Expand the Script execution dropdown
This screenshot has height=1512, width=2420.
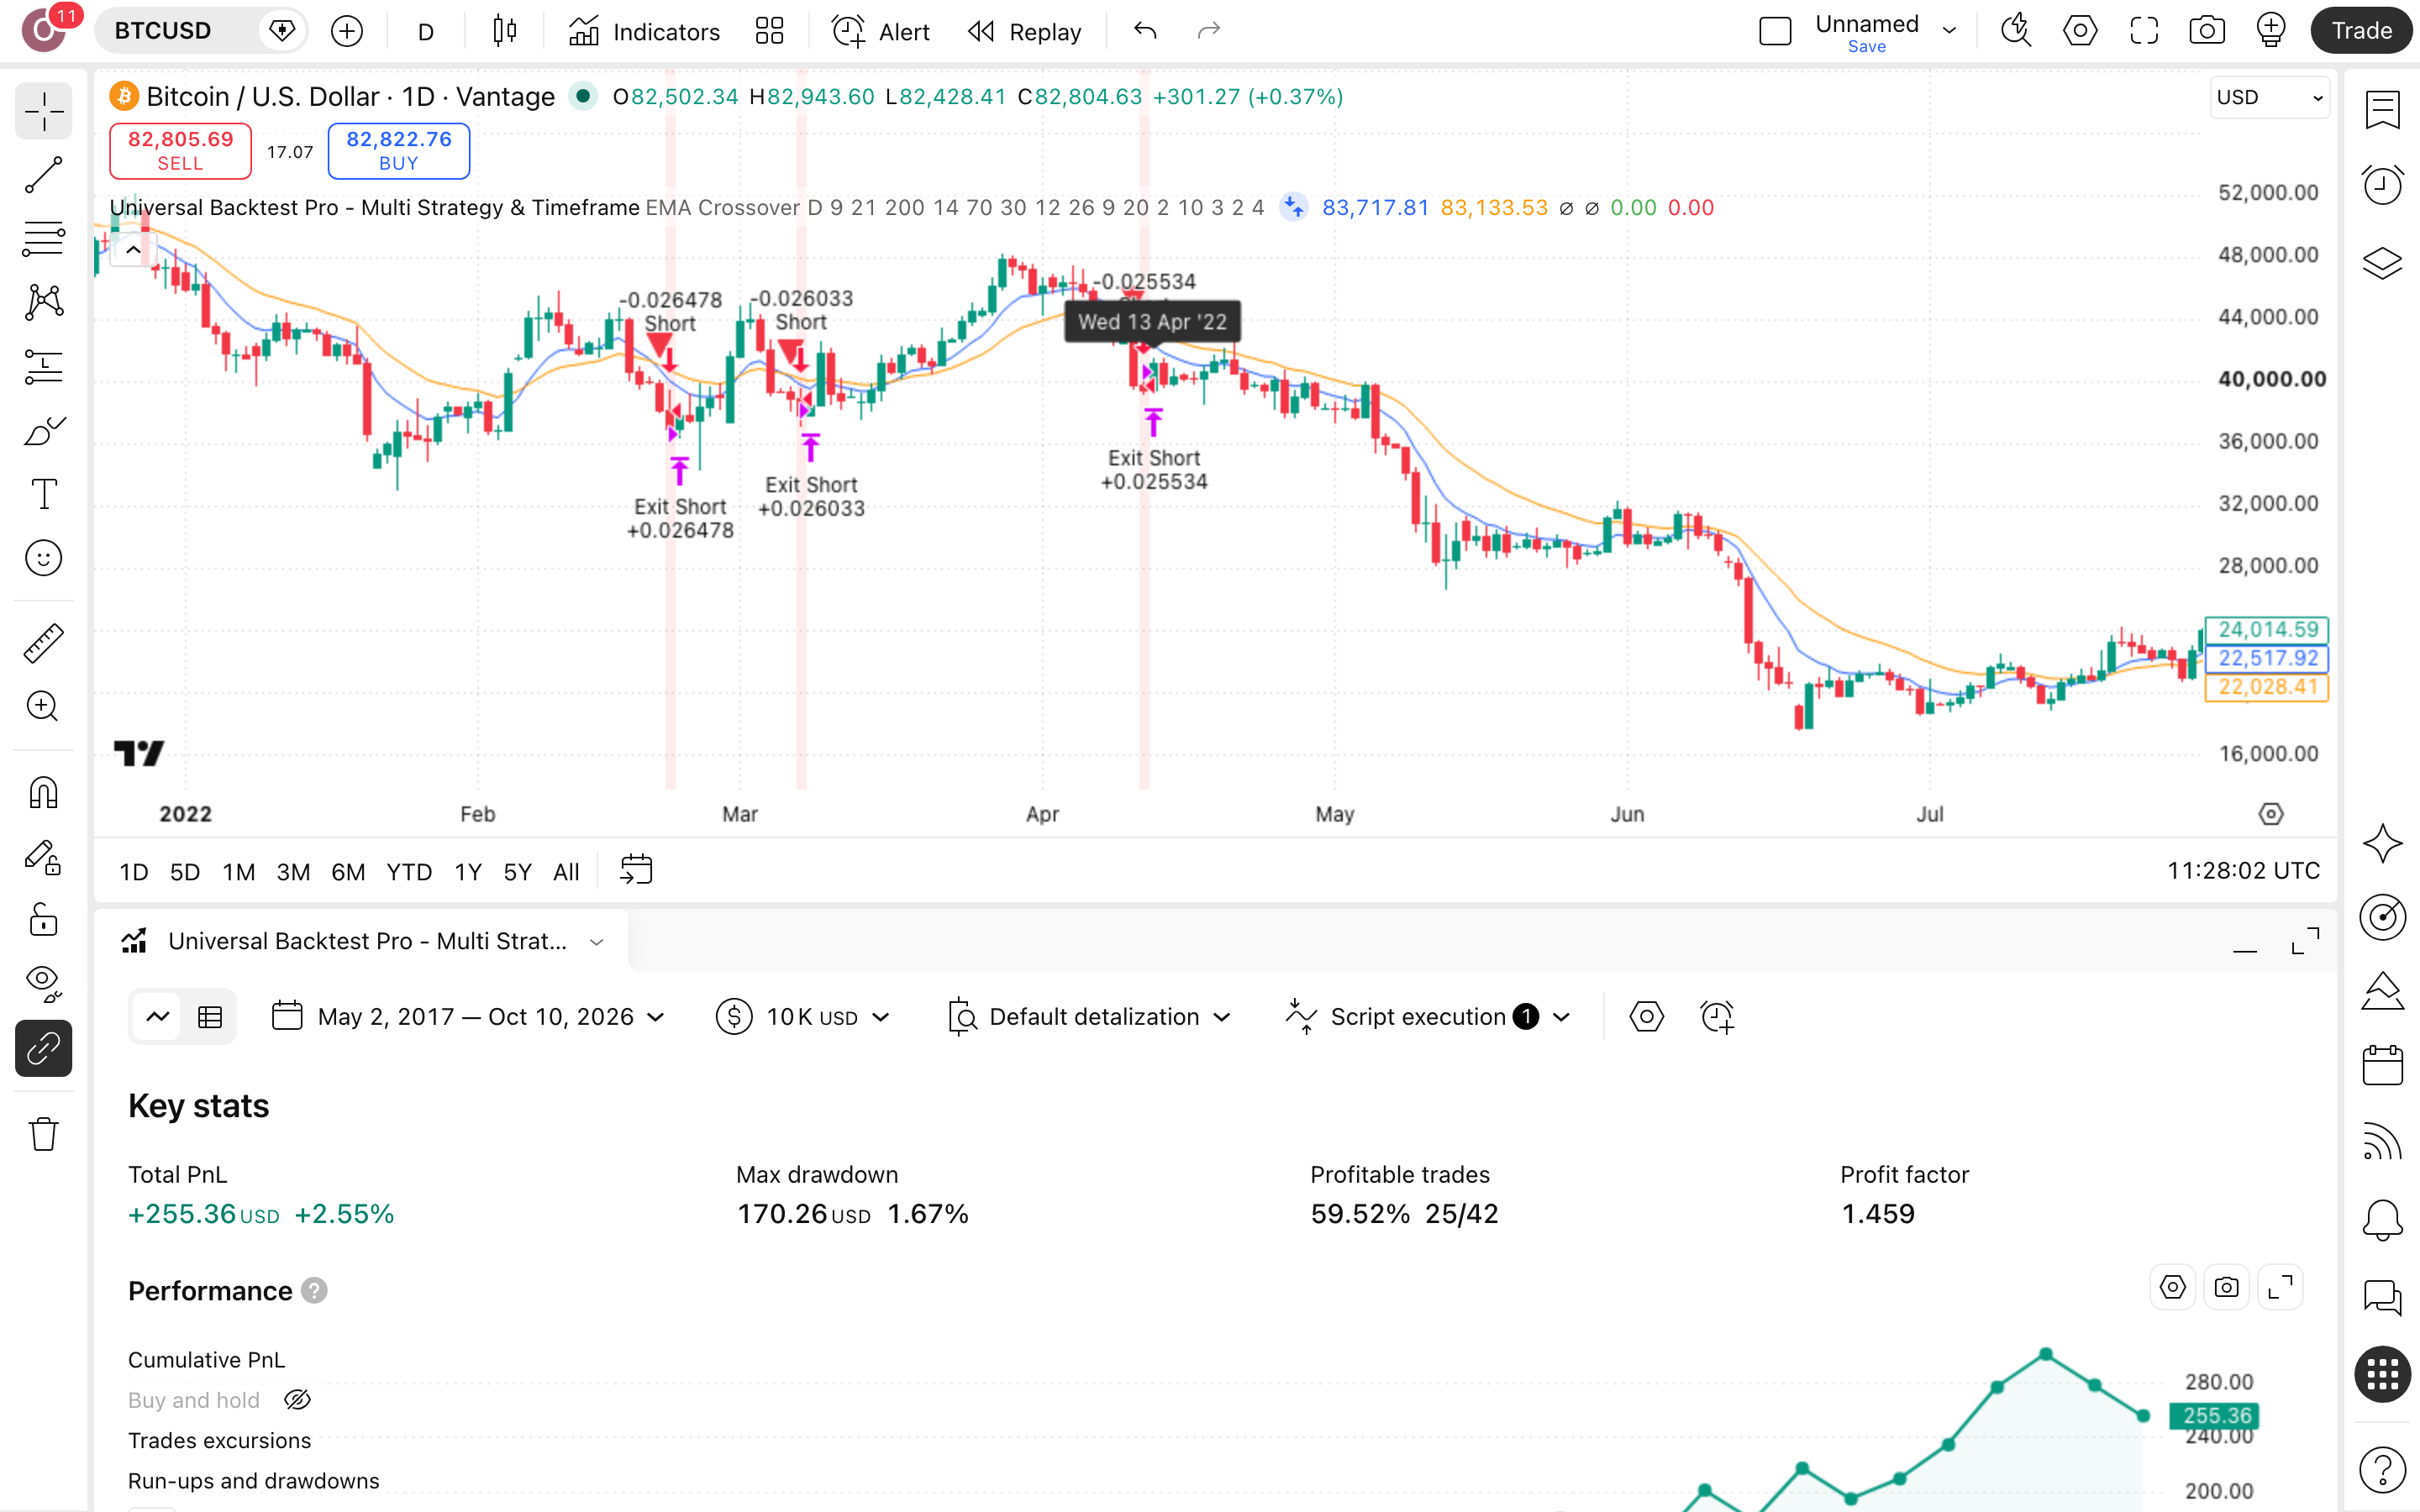coord(1428,1017)
